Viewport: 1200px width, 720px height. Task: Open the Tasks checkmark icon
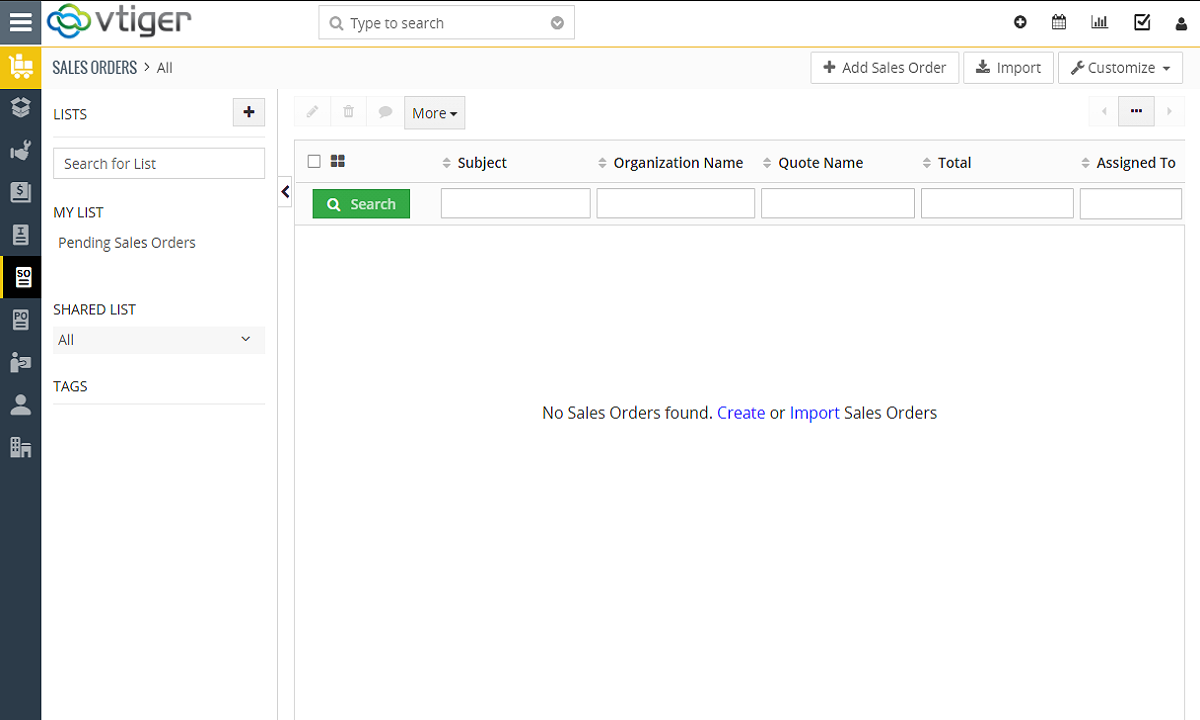(x=1141, y=22)
